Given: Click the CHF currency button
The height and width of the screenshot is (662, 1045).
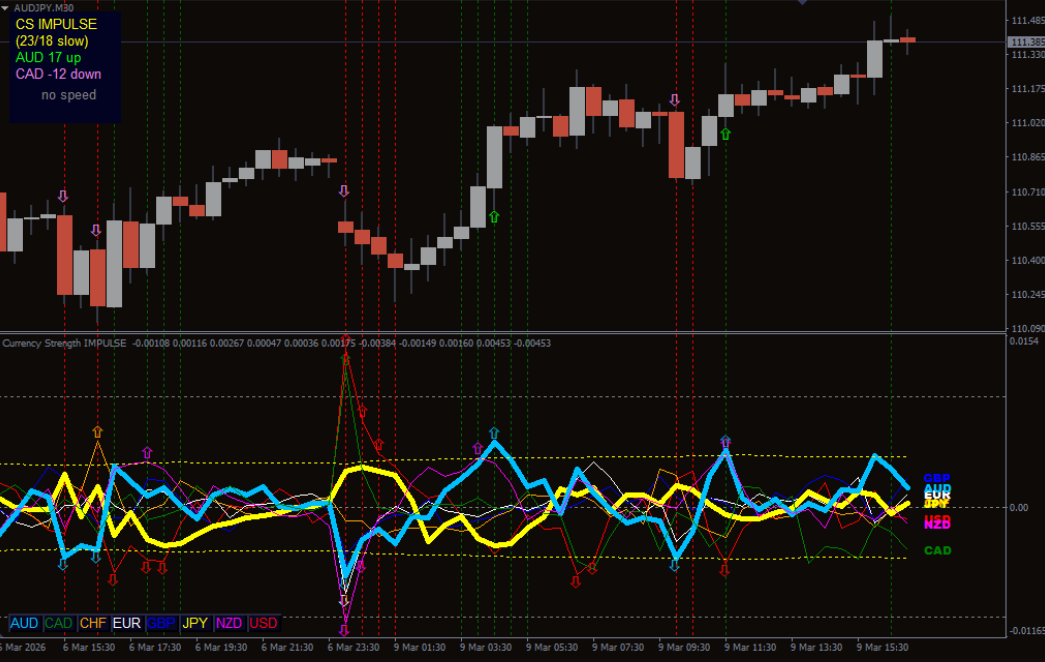Looking at the screenshot, I should pyautogui.click(x=93, y=623).
